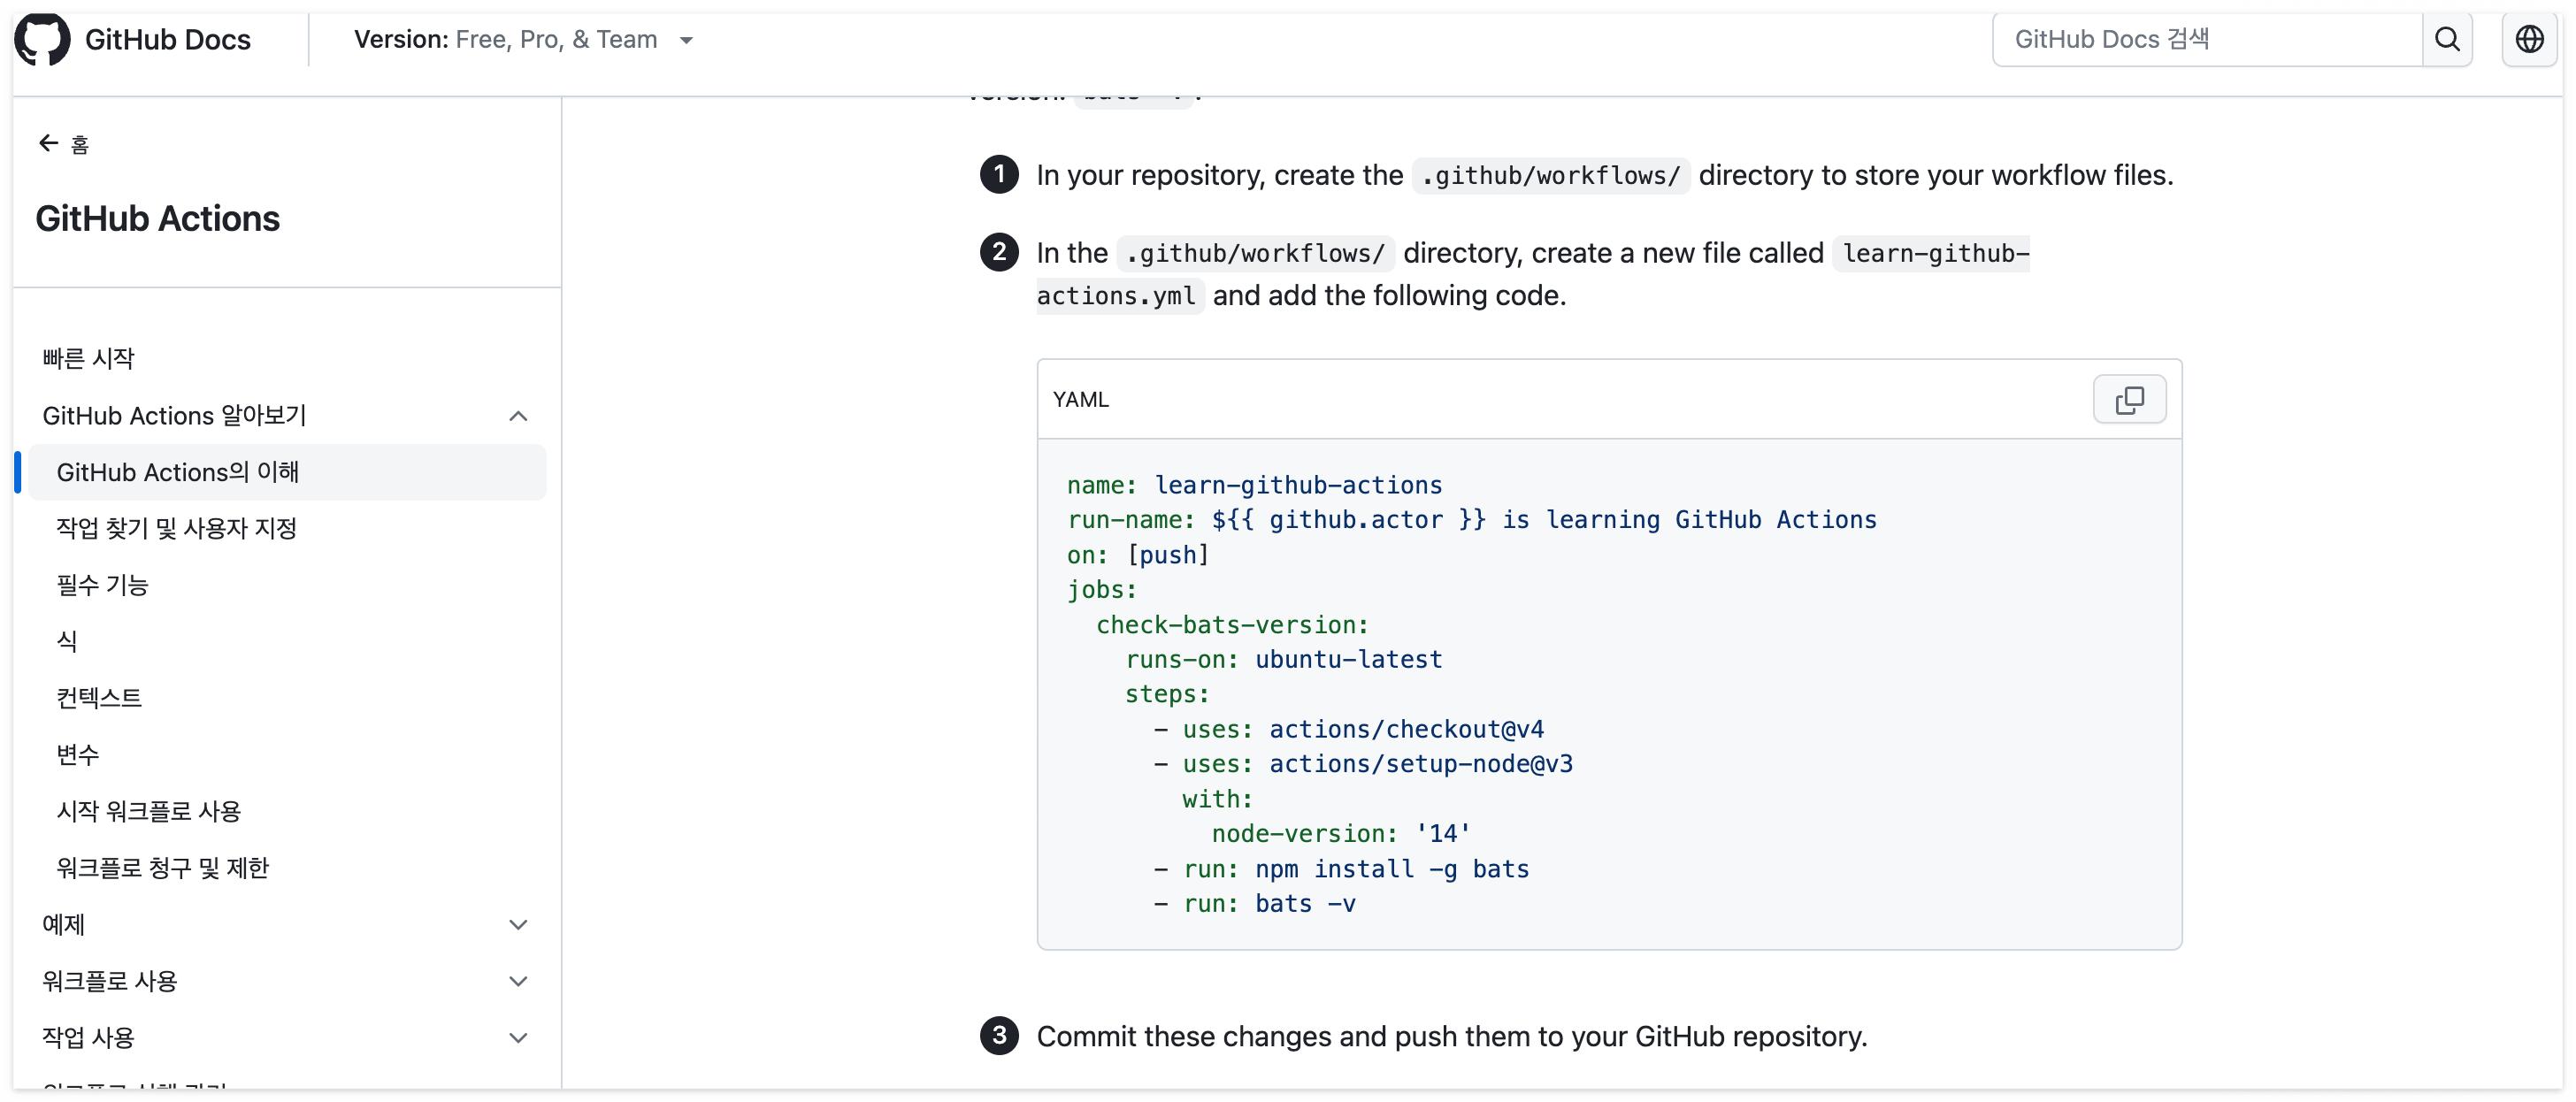
Task: Open the 빠른 시작 page
Action: pos(88,359)
